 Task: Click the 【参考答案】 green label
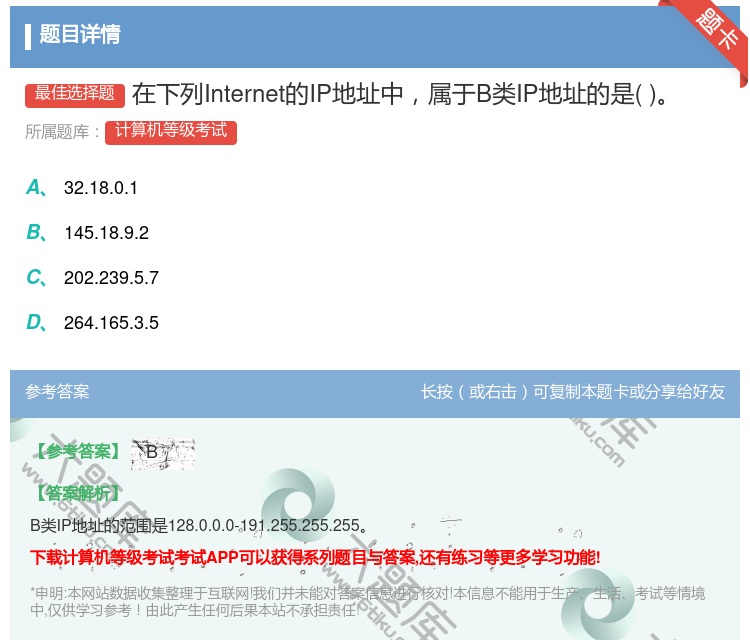tap(78, 451)
